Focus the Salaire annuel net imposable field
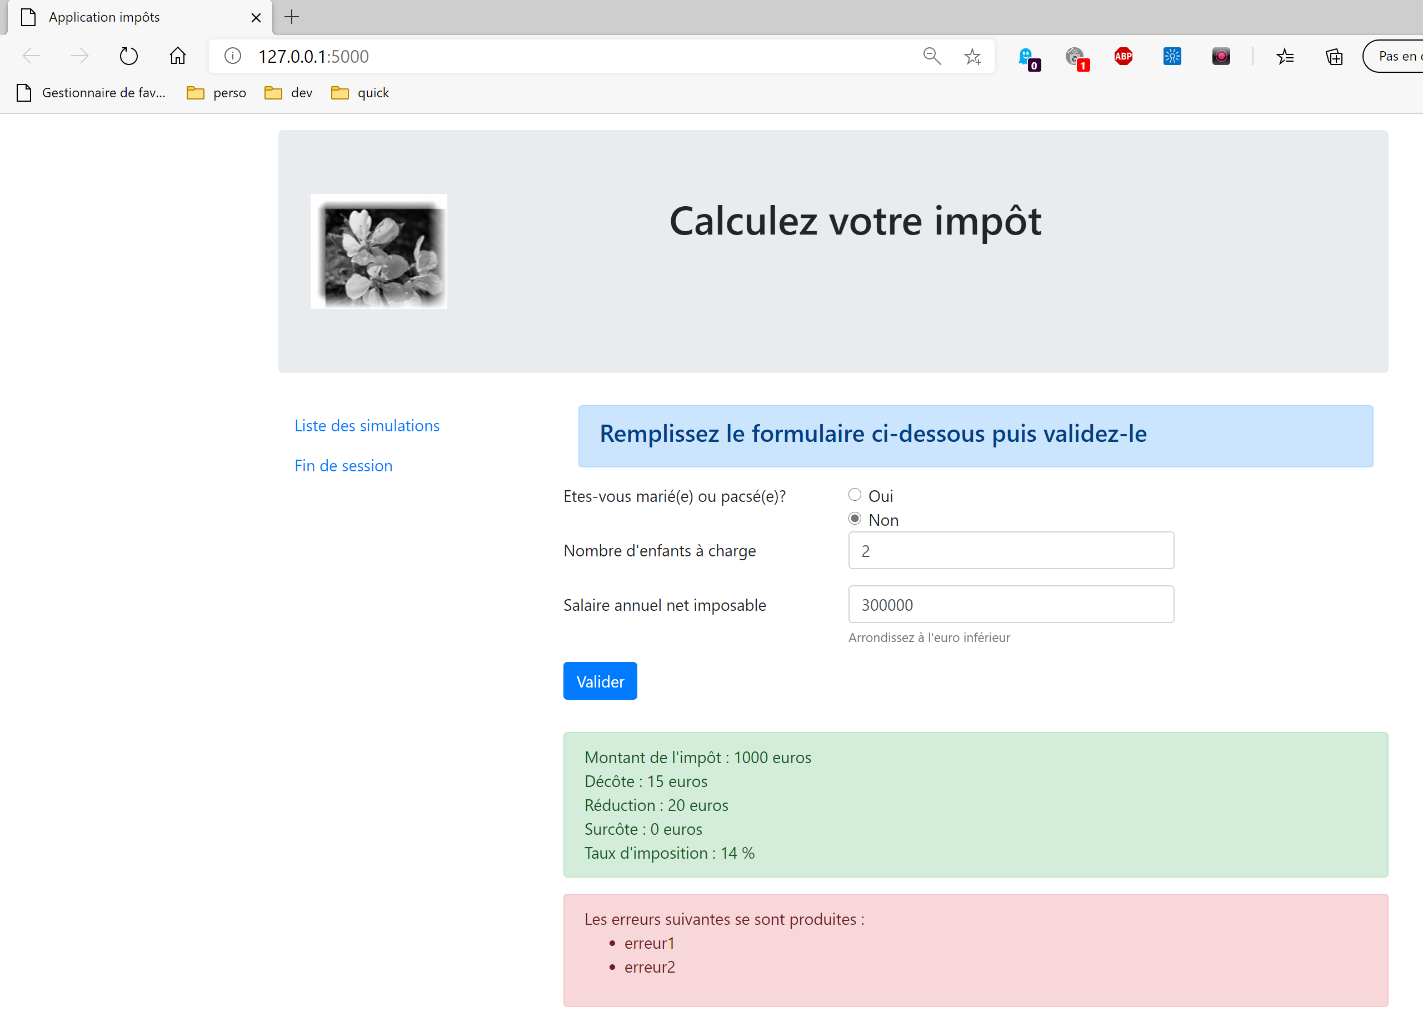The height and width of the screenshot is (1026, 1423). tap(1010, 605)
